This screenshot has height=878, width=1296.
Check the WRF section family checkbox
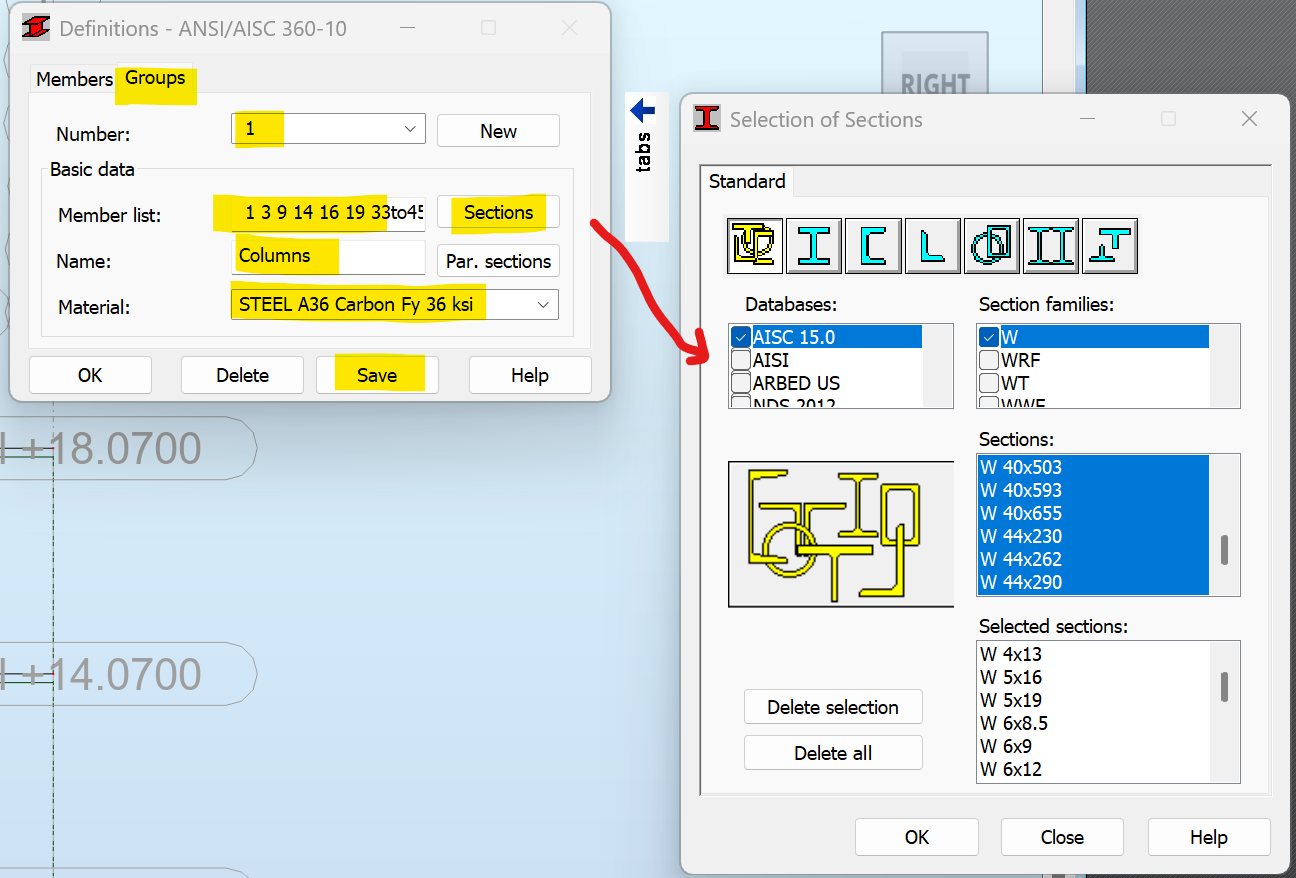pos(989,360)
